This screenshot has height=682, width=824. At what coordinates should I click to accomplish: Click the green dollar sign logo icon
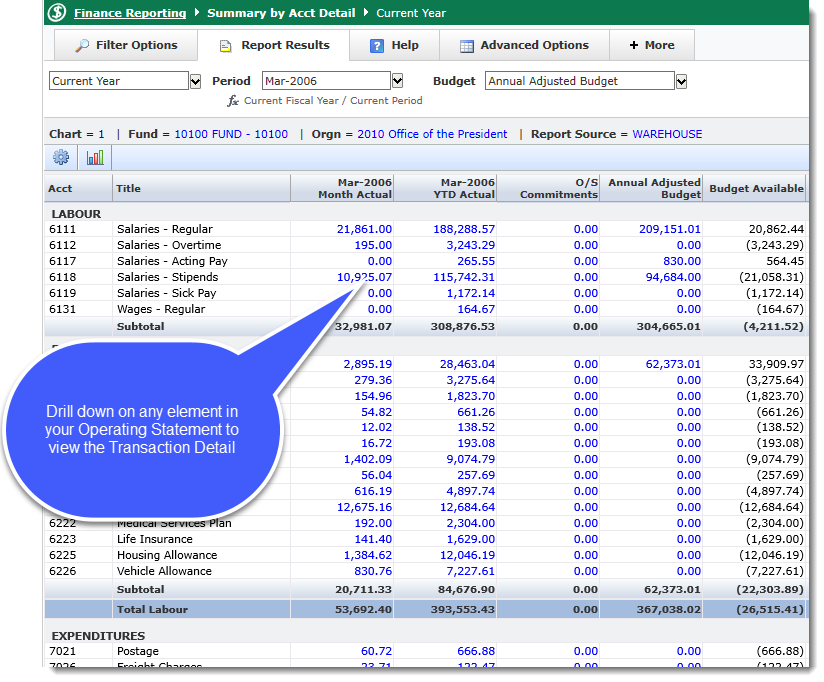coord(57,13)
